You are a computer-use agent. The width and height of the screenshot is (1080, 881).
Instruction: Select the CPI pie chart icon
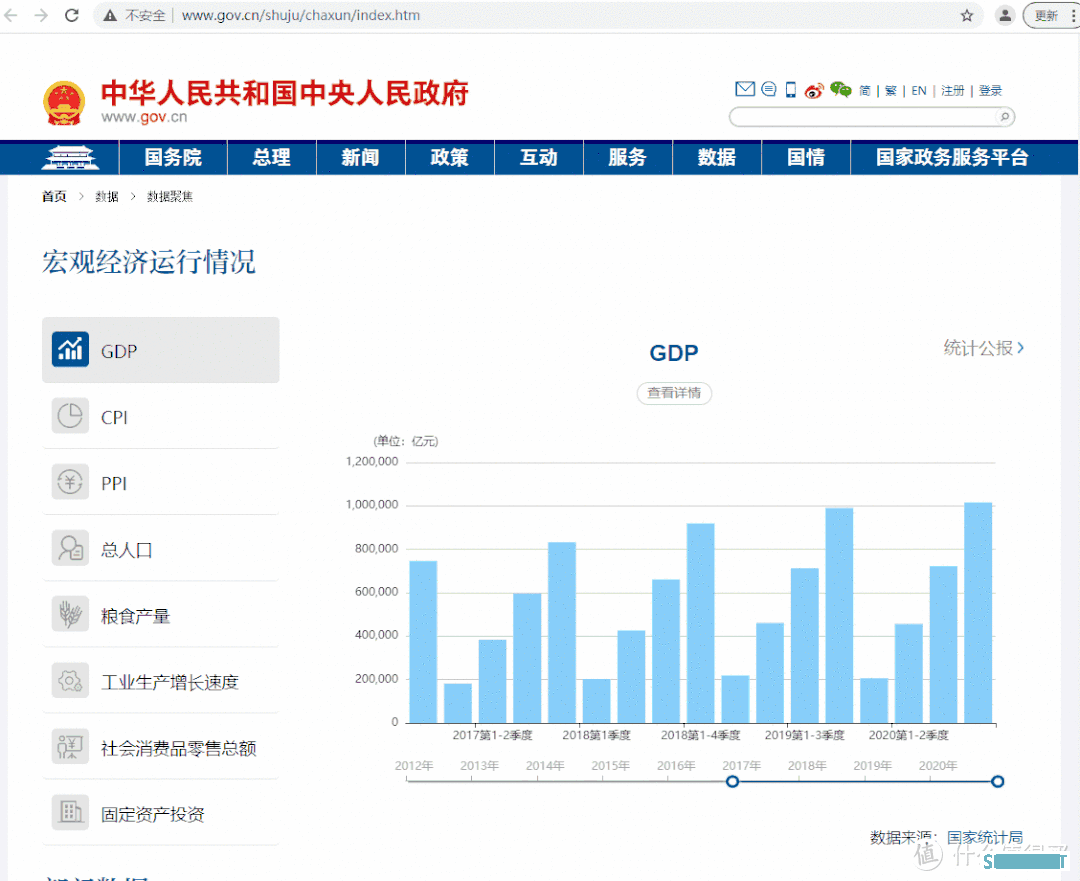70,416
